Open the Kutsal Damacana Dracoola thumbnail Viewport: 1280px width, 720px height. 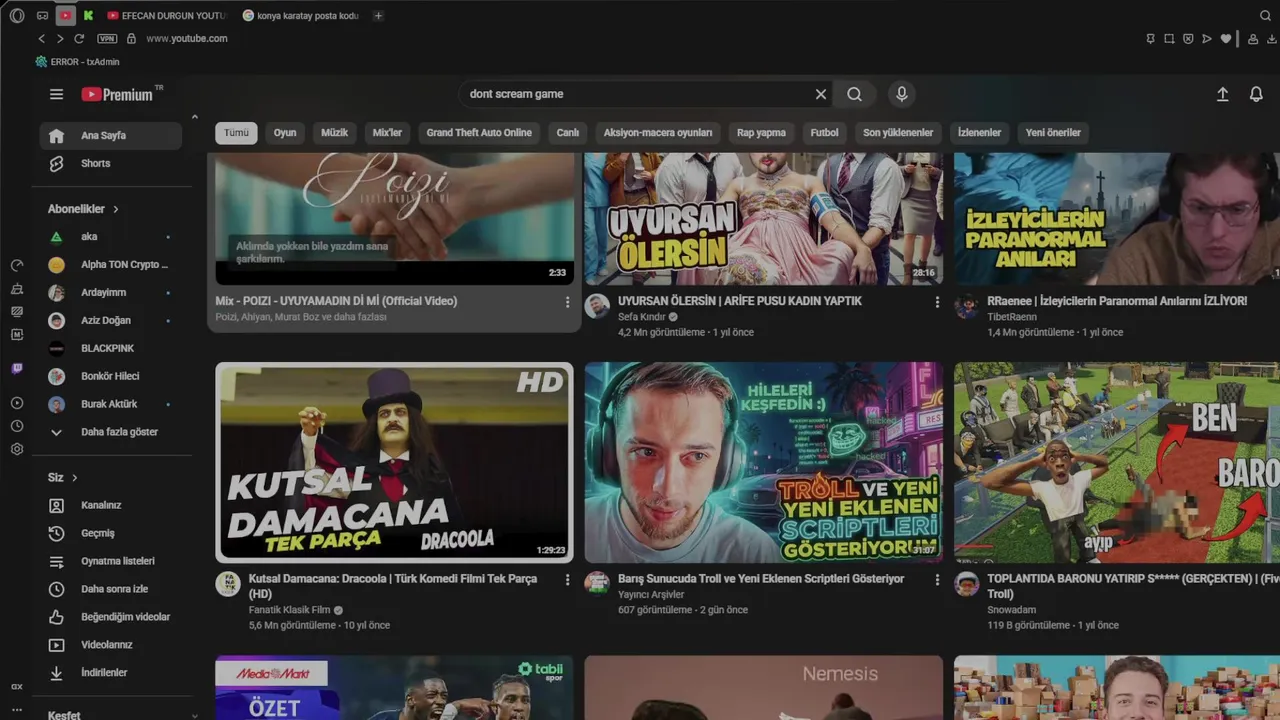click(395, 462)
